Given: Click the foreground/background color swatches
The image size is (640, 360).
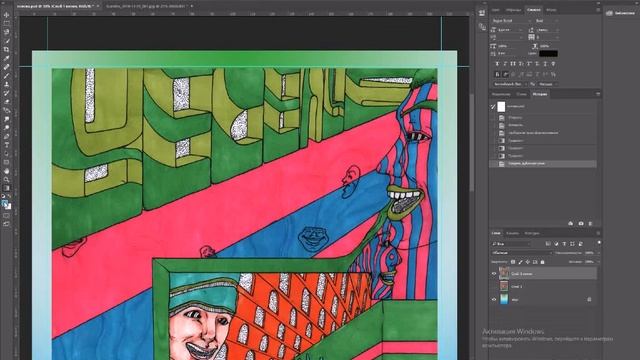Looking at the screenshot, I should pos(7,205).
